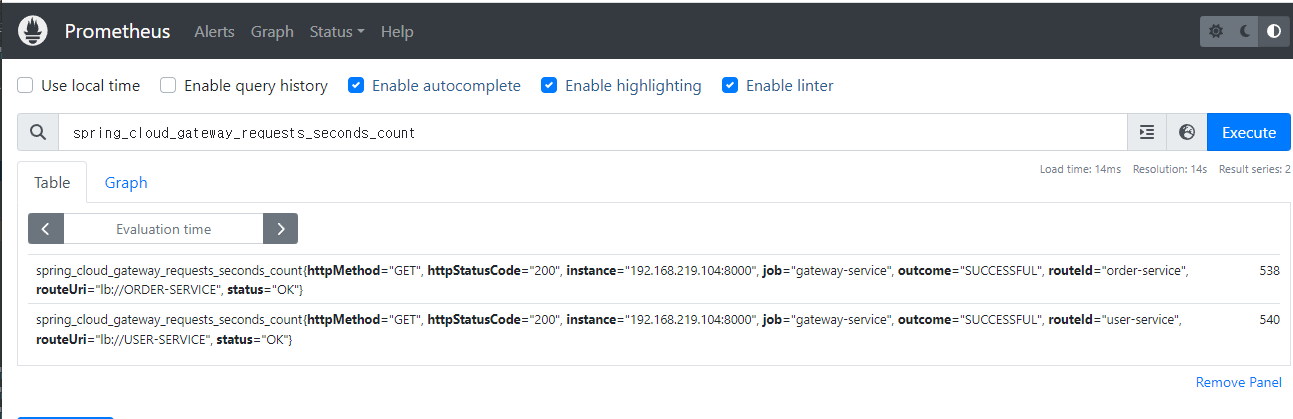
Task: Switch to the light theme gear icon
Action: [1216, 31]
